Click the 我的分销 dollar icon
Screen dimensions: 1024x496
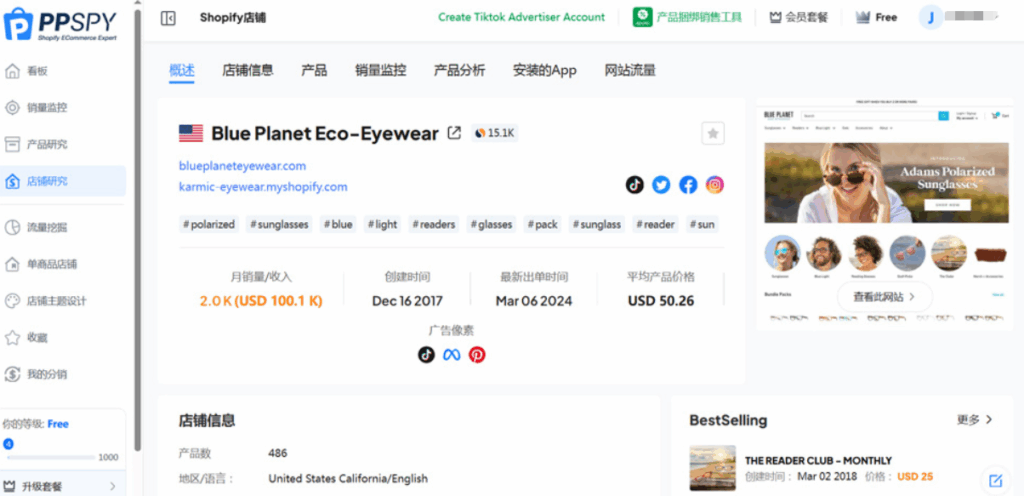click(12, 374)
